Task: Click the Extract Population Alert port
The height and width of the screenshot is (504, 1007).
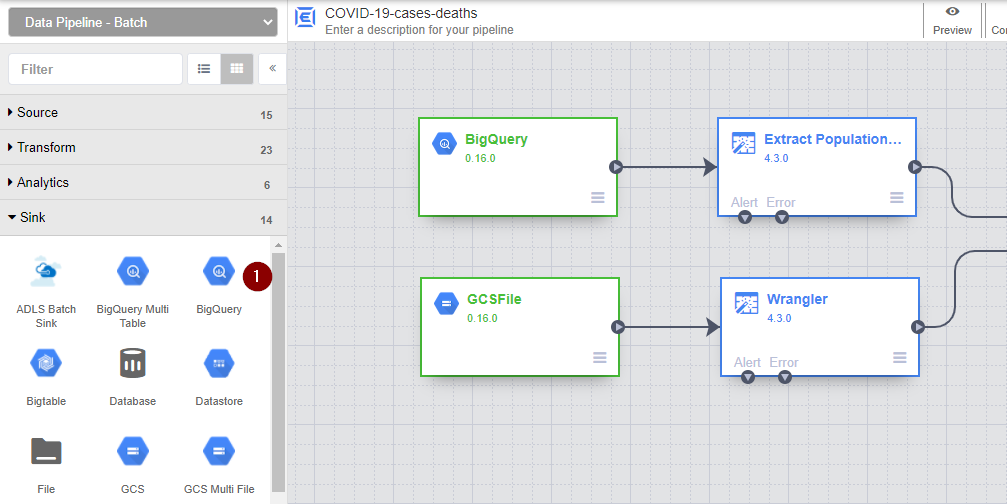Action: coord(744,218)
